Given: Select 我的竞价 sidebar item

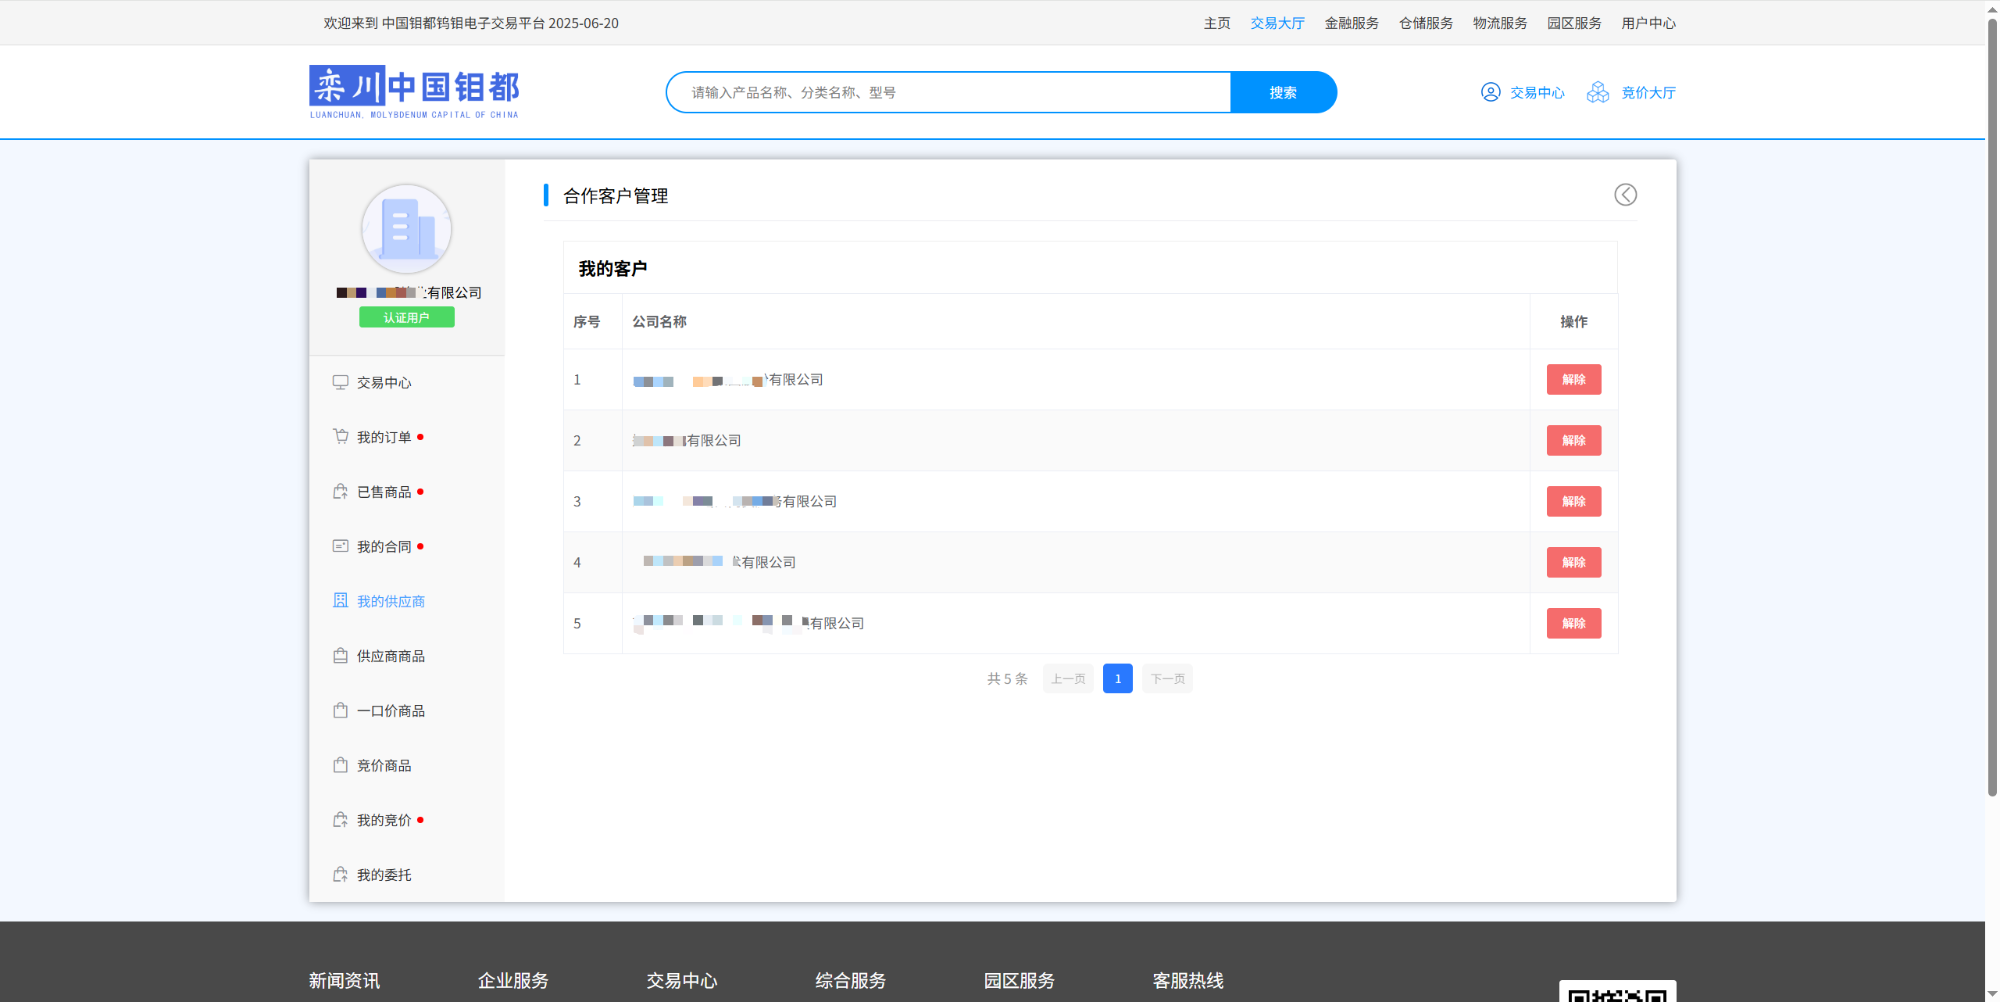Looking at the screenshot, I should click(384, 820).
